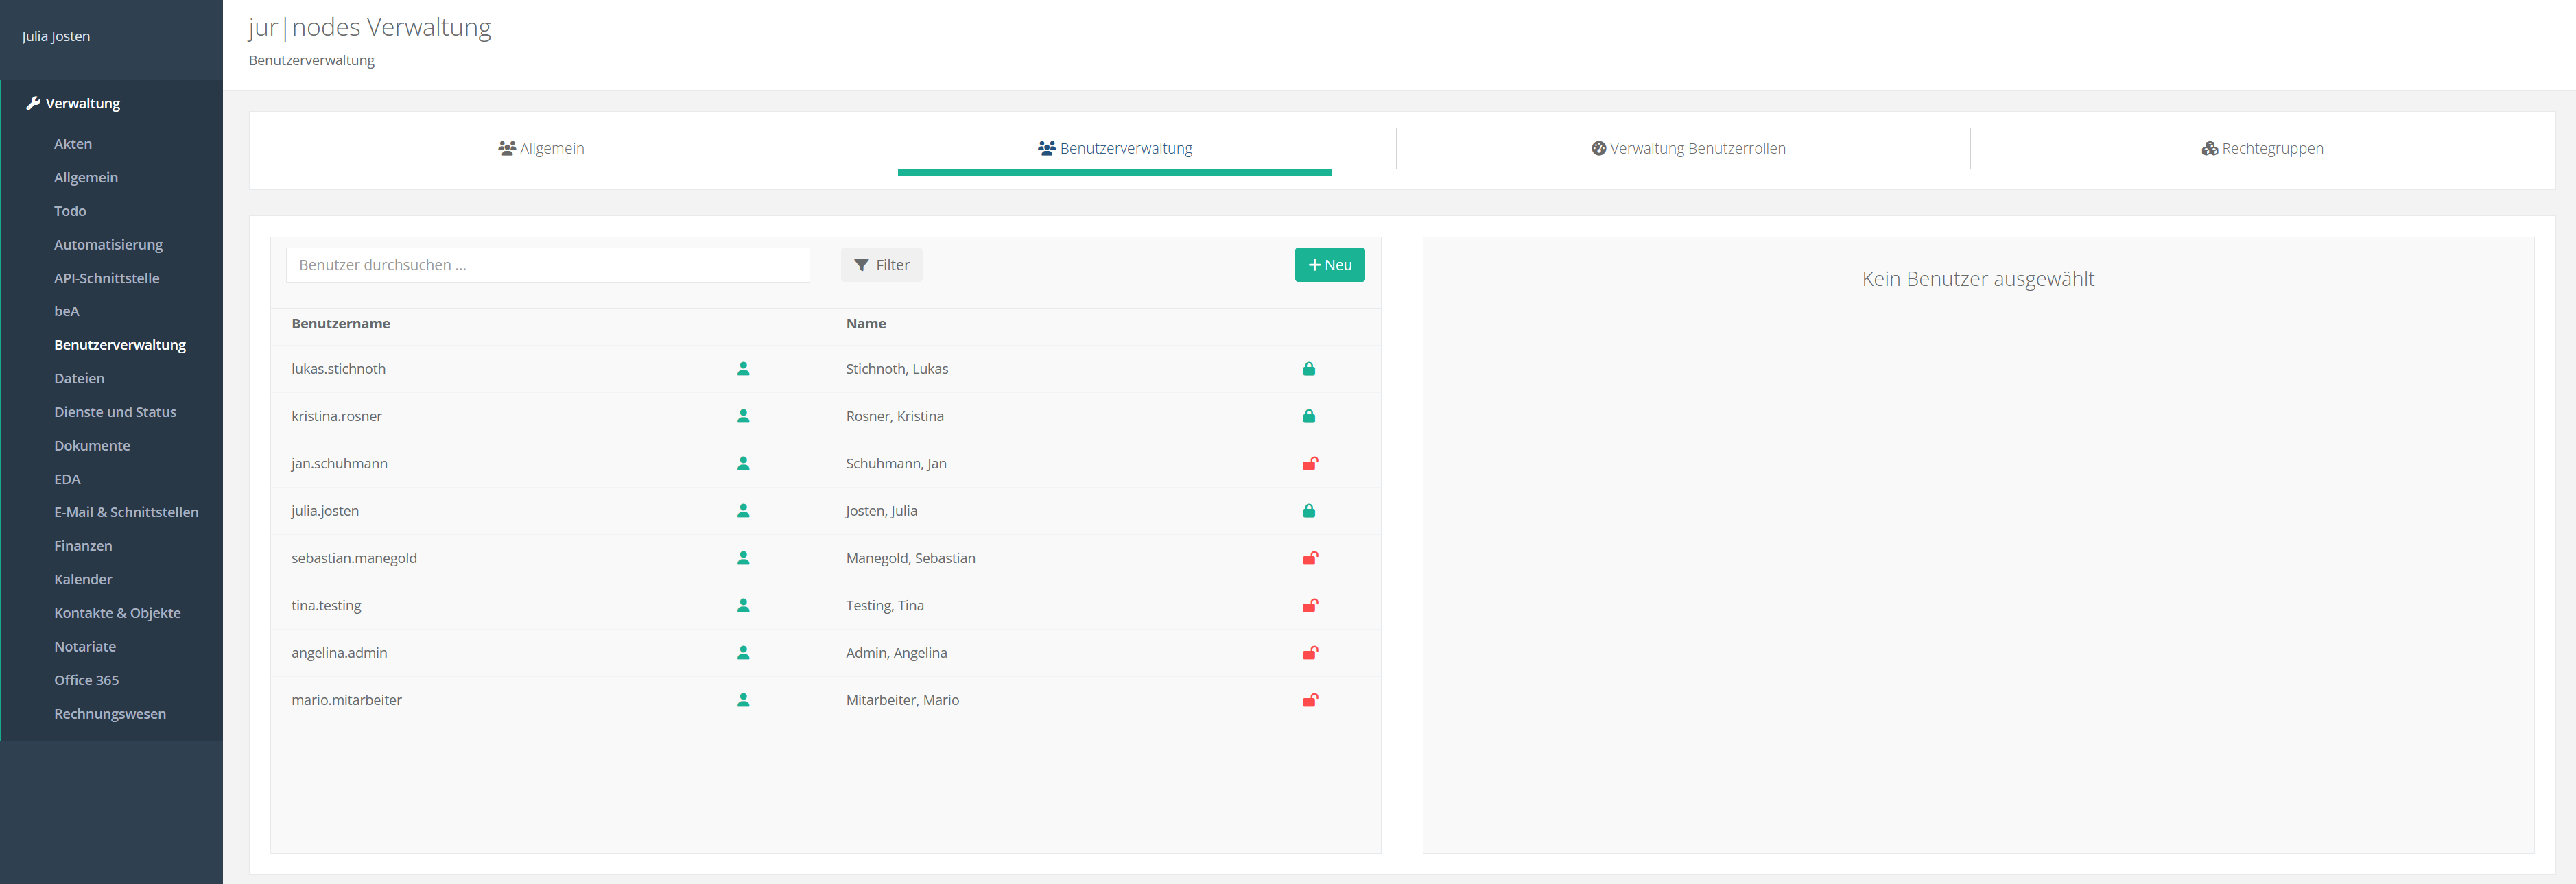Toggle lock status for Josten, Julia
The width and height of the screenshot is (2576, 884).
point(1308,511)
